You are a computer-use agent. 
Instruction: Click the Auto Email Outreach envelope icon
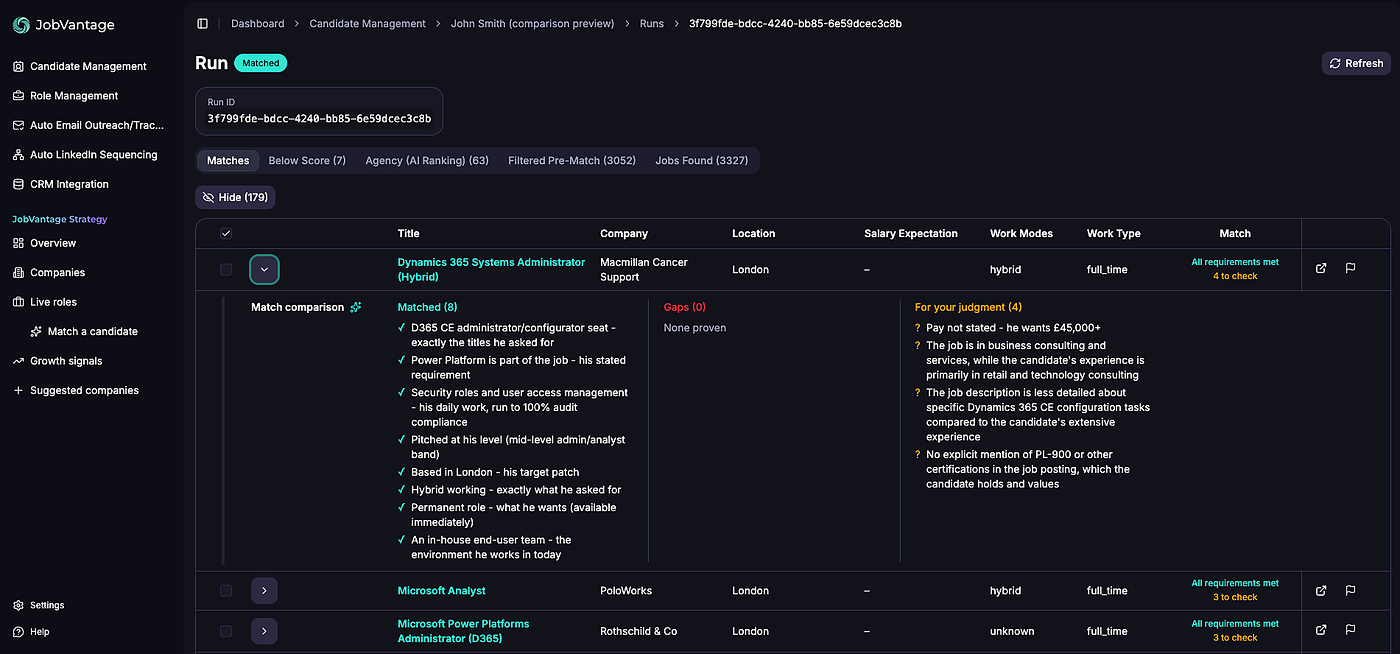19,125
